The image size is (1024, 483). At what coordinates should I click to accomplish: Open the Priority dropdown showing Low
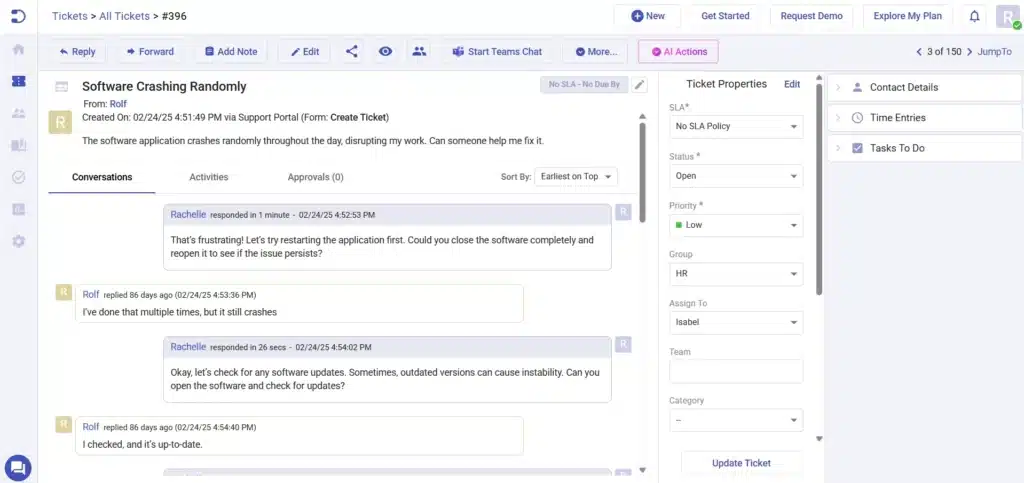[x=736, y=225]
